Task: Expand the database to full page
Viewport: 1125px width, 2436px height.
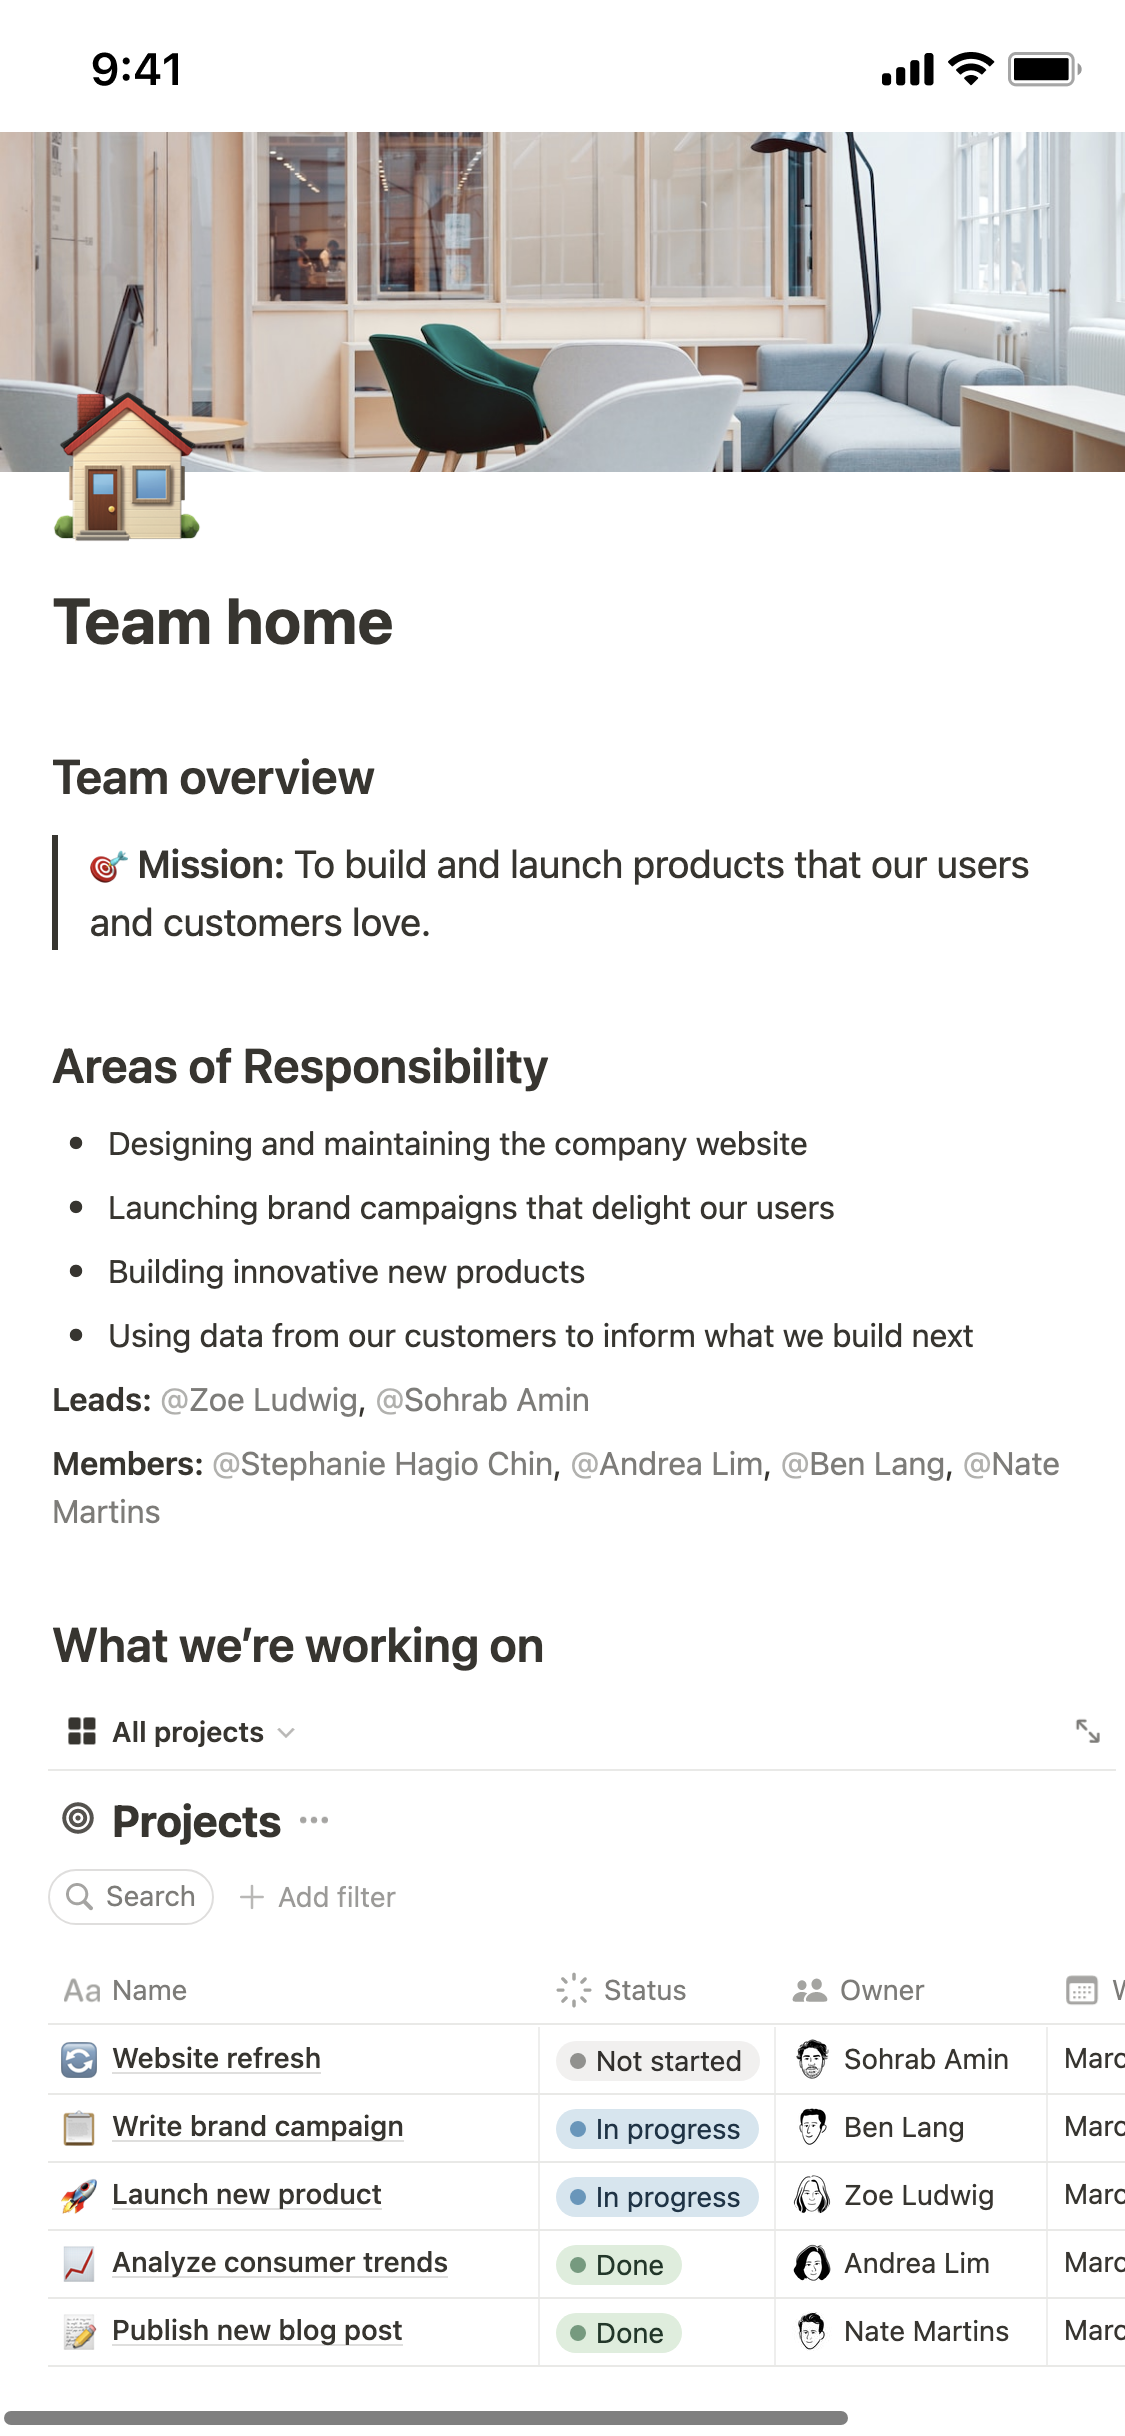Action: (1087, 1731)
